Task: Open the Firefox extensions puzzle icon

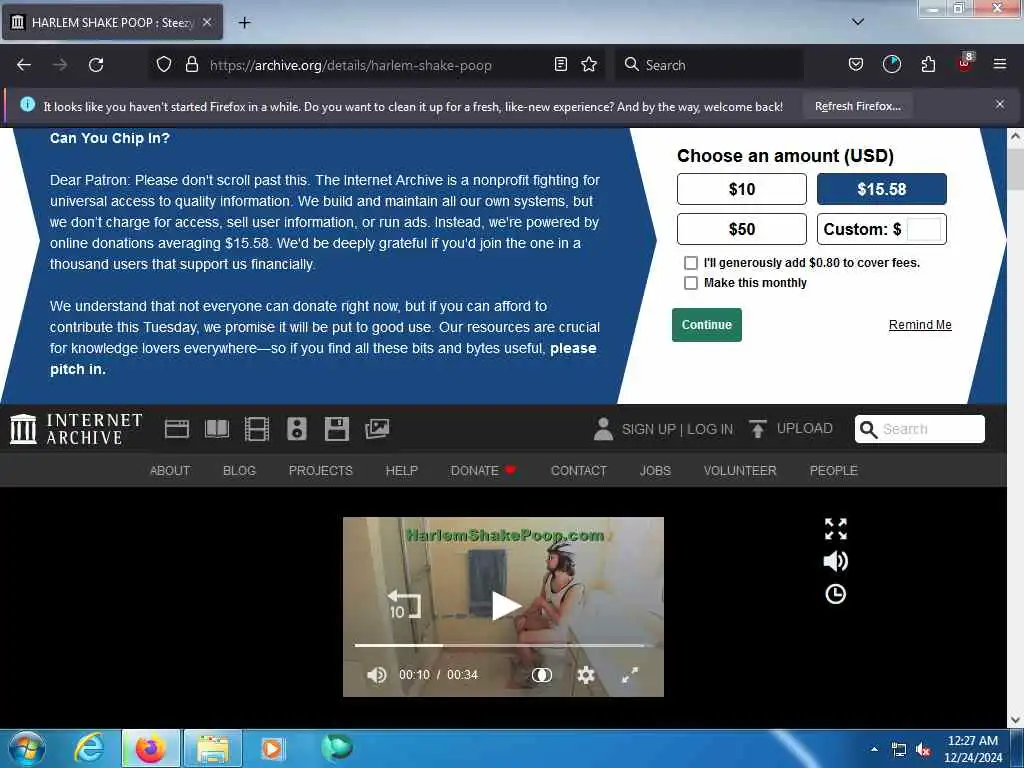Action: click(928, 64)
